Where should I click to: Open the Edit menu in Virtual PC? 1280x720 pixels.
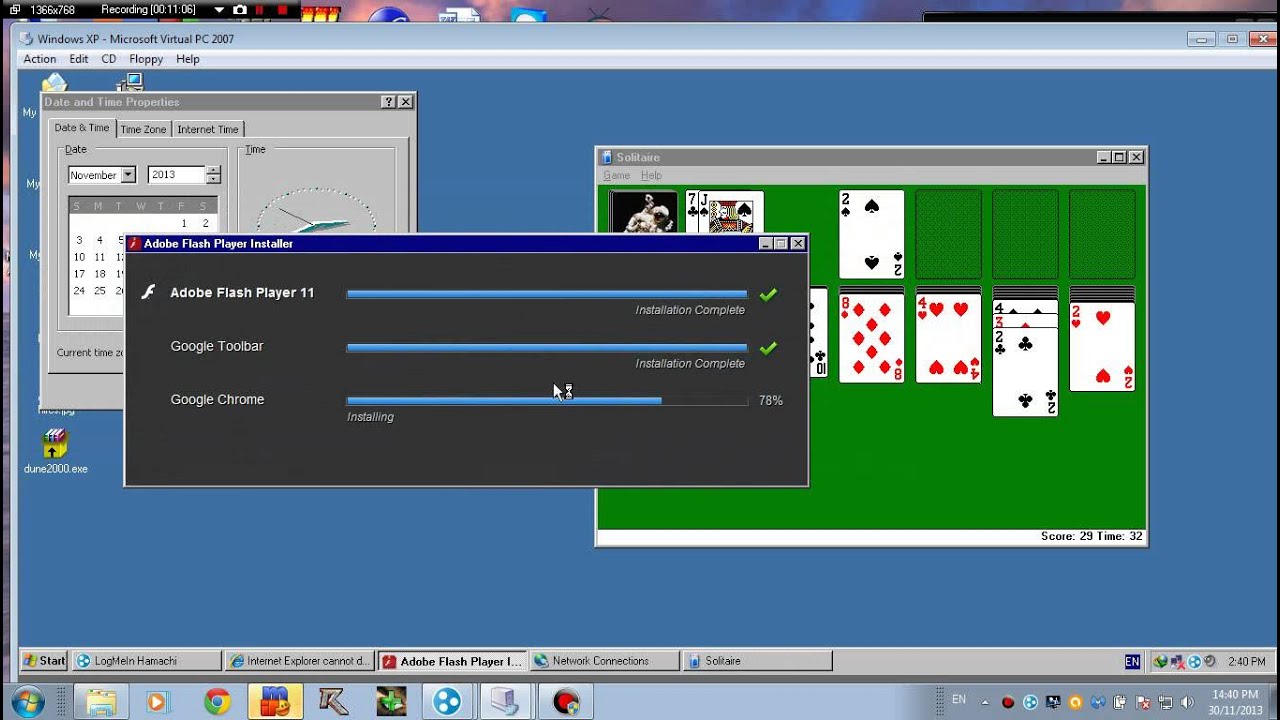79,59
